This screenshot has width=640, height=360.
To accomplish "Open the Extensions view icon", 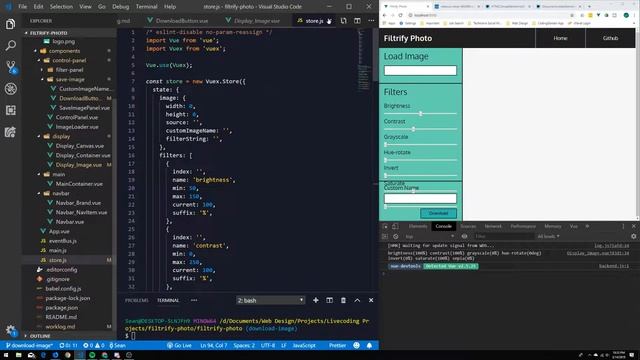I will pyautogui.click(x=11, y=110).
